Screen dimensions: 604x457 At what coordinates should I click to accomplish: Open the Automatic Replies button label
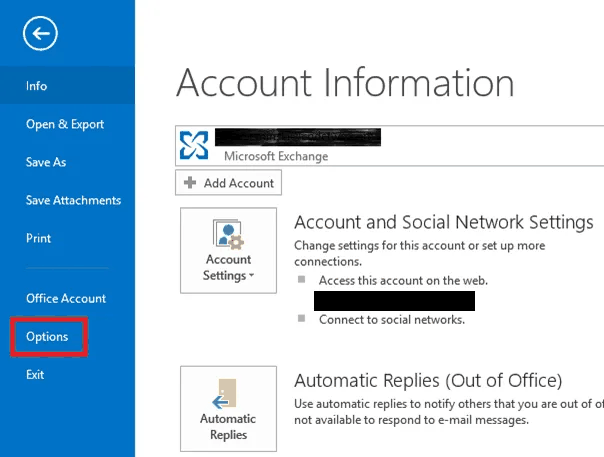tap(228, 427)
